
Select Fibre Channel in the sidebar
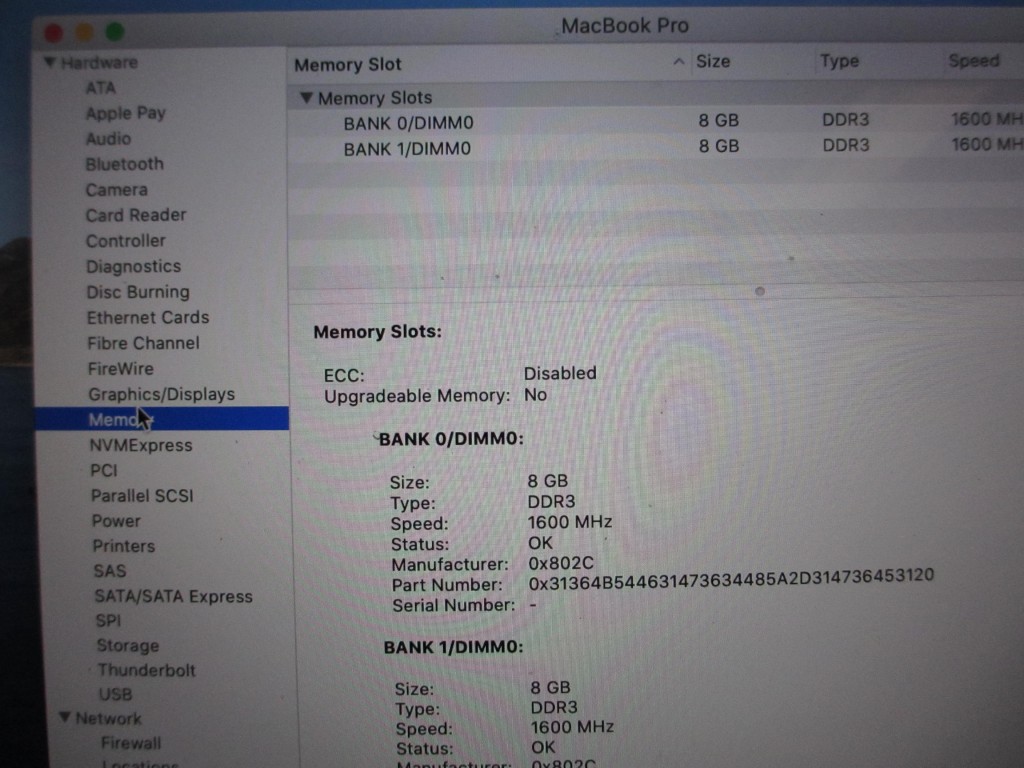click(143, 343)
